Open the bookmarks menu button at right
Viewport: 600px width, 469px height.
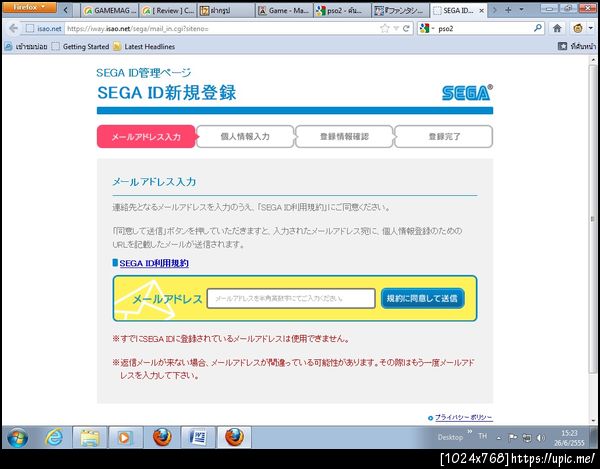(x=577, y=47)
